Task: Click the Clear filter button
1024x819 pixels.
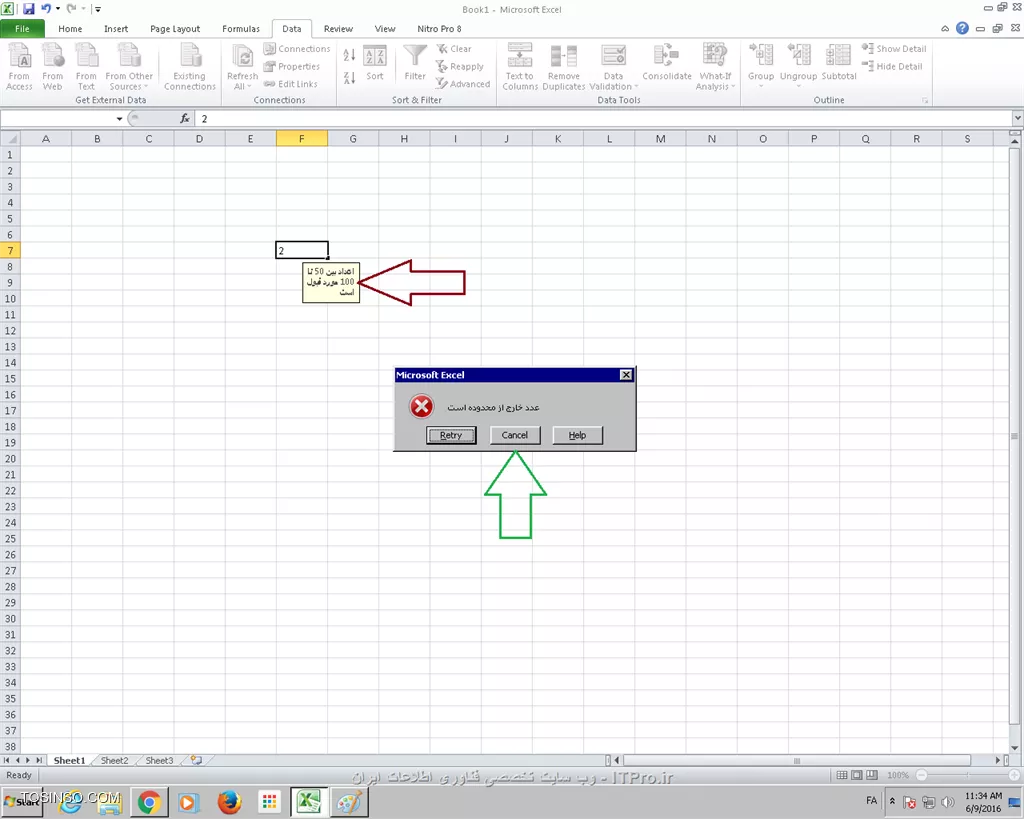Action: 454,48
